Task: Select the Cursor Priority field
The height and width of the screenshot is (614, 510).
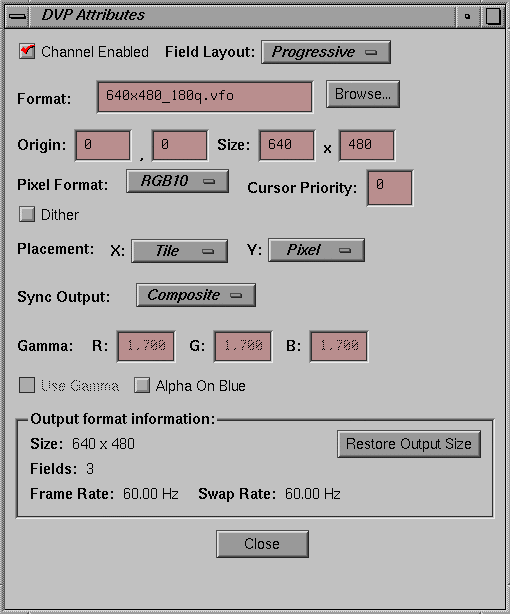Action: pyautogui.click(x=390, y=188)
